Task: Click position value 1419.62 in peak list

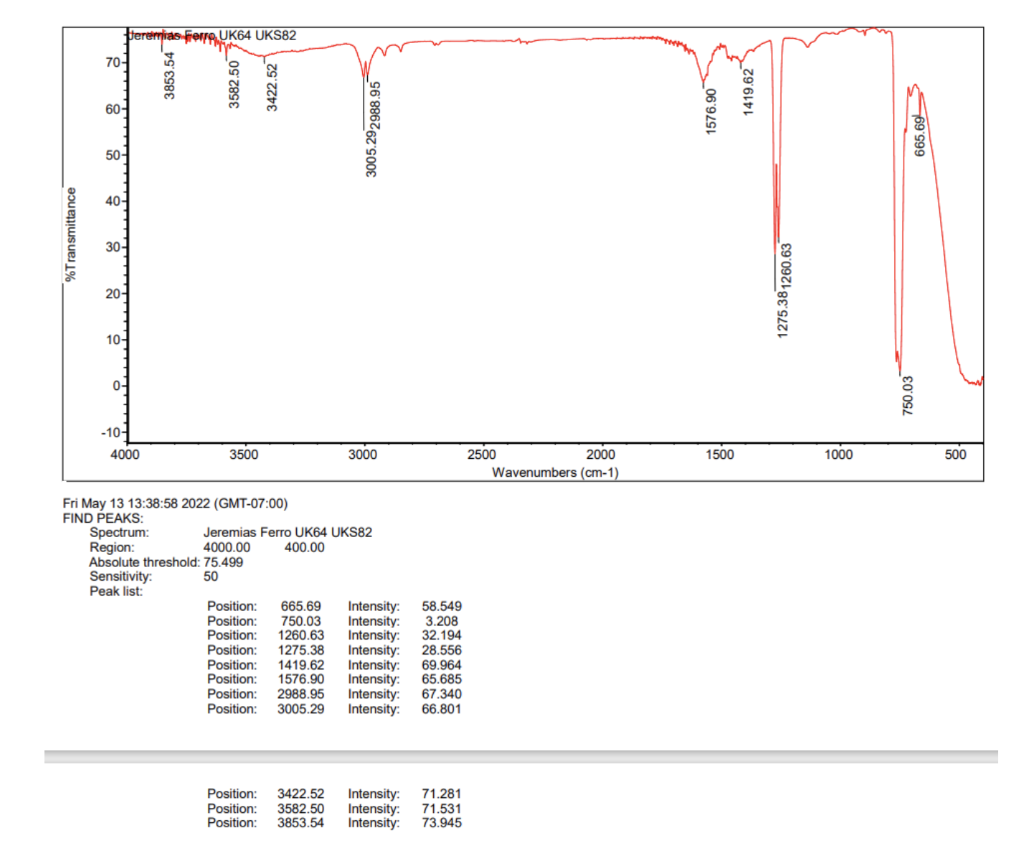Action: pos(301,665)
